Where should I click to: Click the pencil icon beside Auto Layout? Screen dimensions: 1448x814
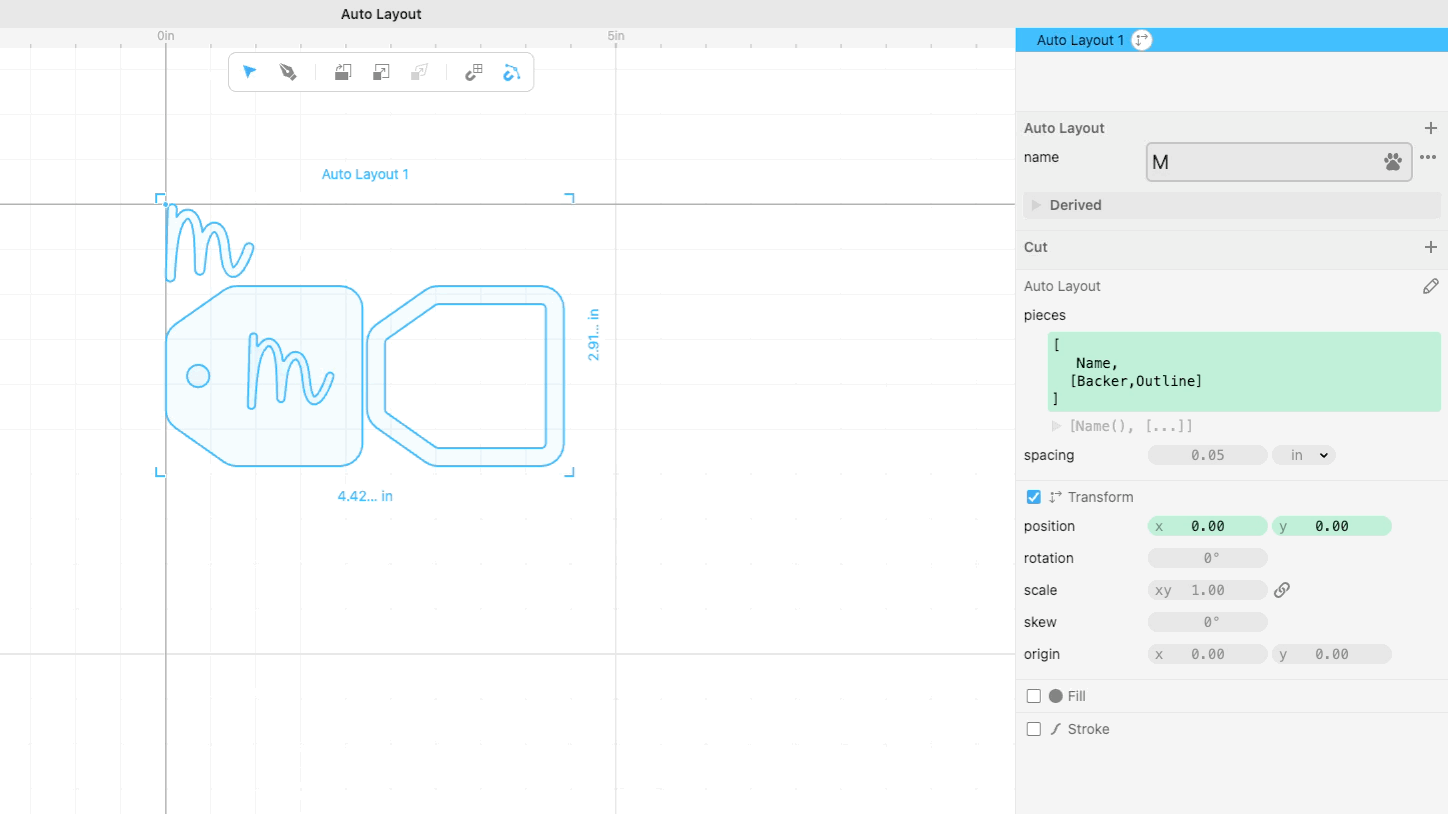pos(1430,286)
